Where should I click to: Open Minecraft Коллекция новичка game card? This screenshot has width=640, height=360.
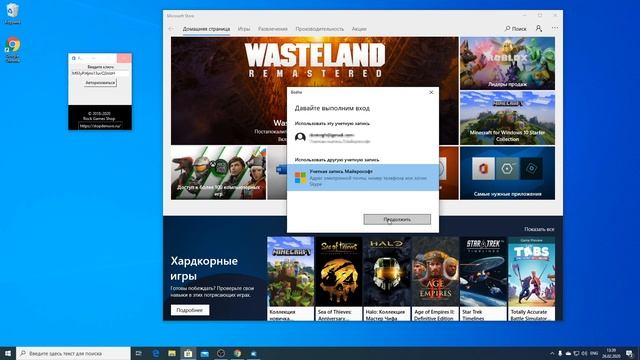(291, 279)
